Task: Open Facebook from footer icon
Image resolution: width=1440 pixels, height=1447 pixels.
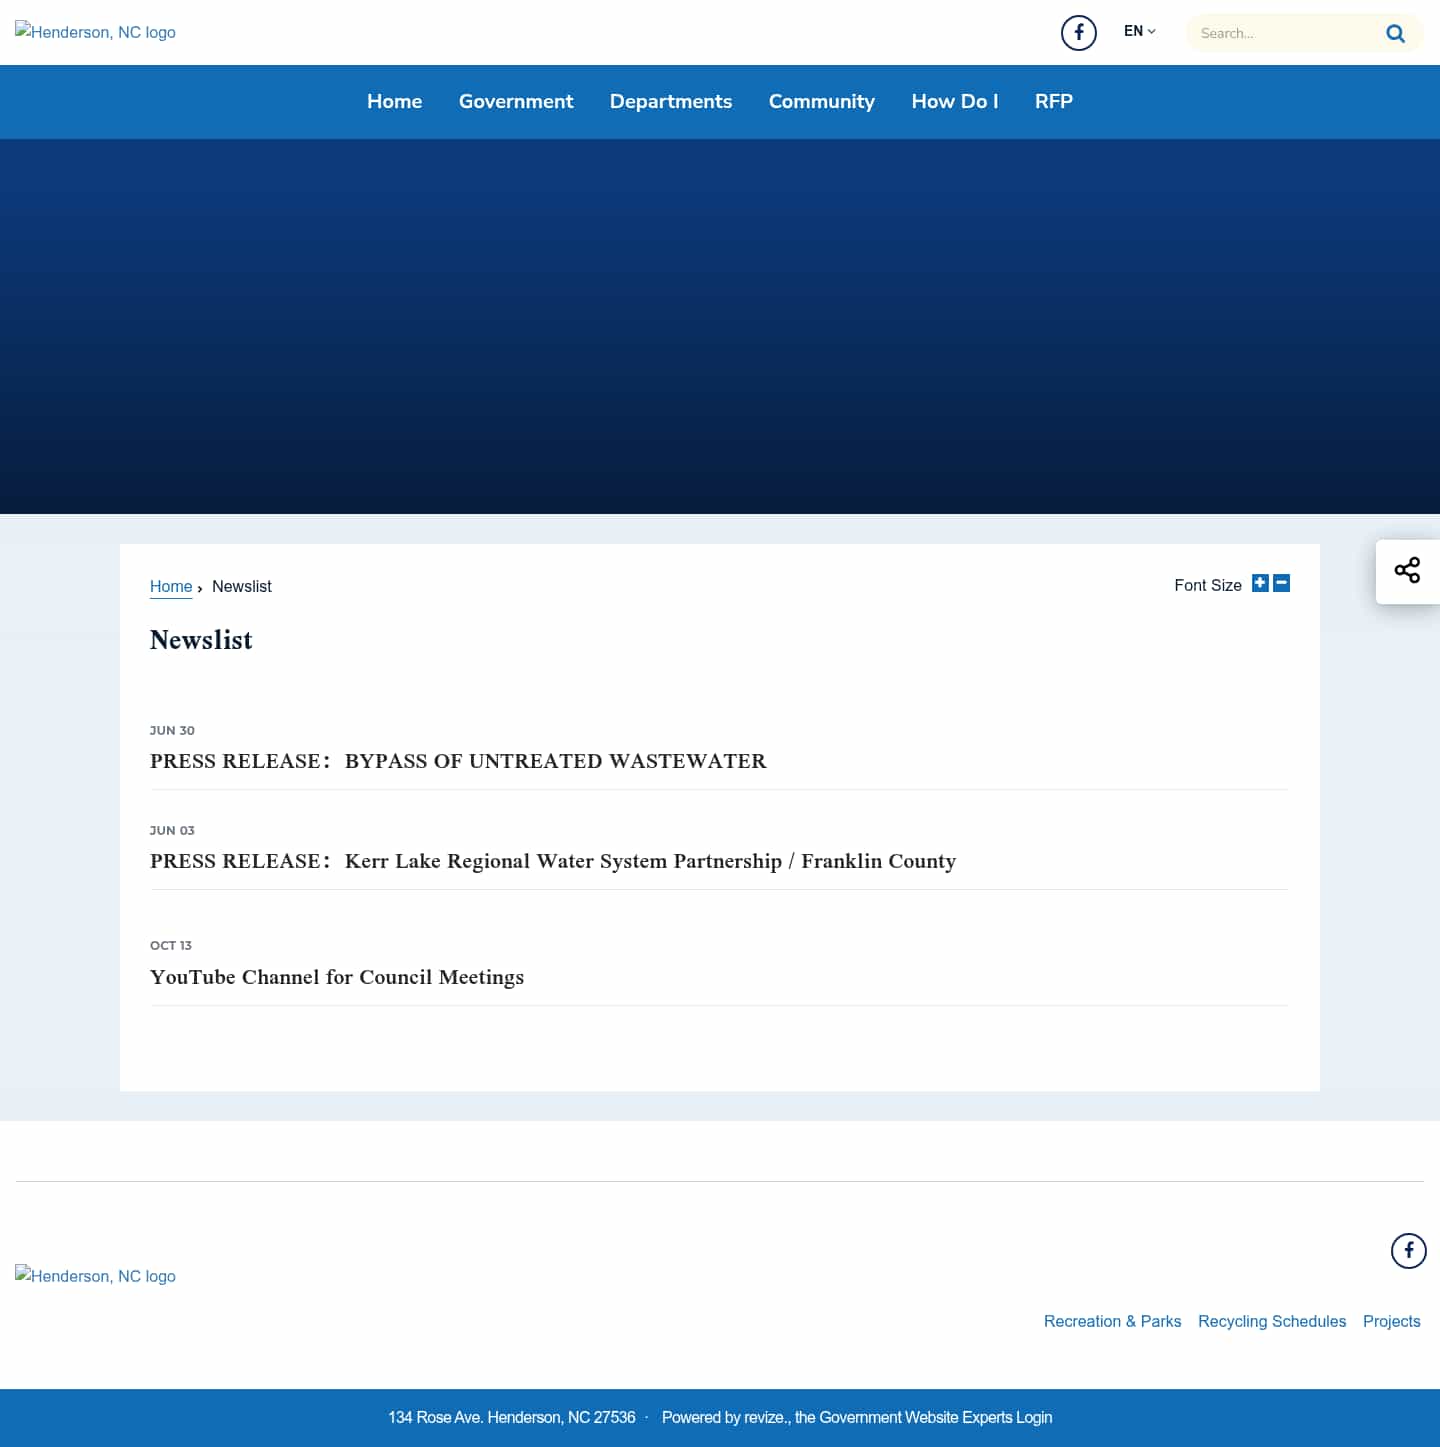Action: tap(1408, 1250)
